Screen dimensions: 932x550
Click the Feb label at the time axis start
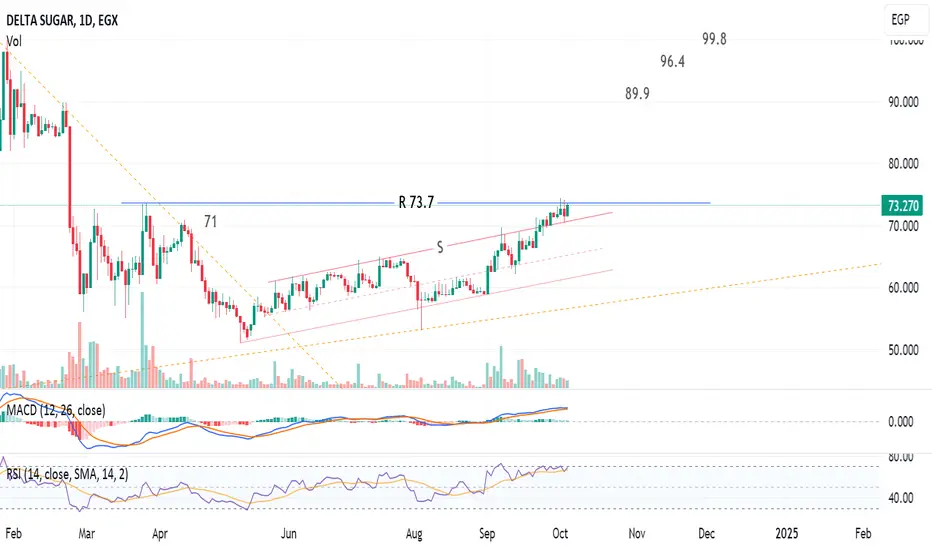pos(14,533)
